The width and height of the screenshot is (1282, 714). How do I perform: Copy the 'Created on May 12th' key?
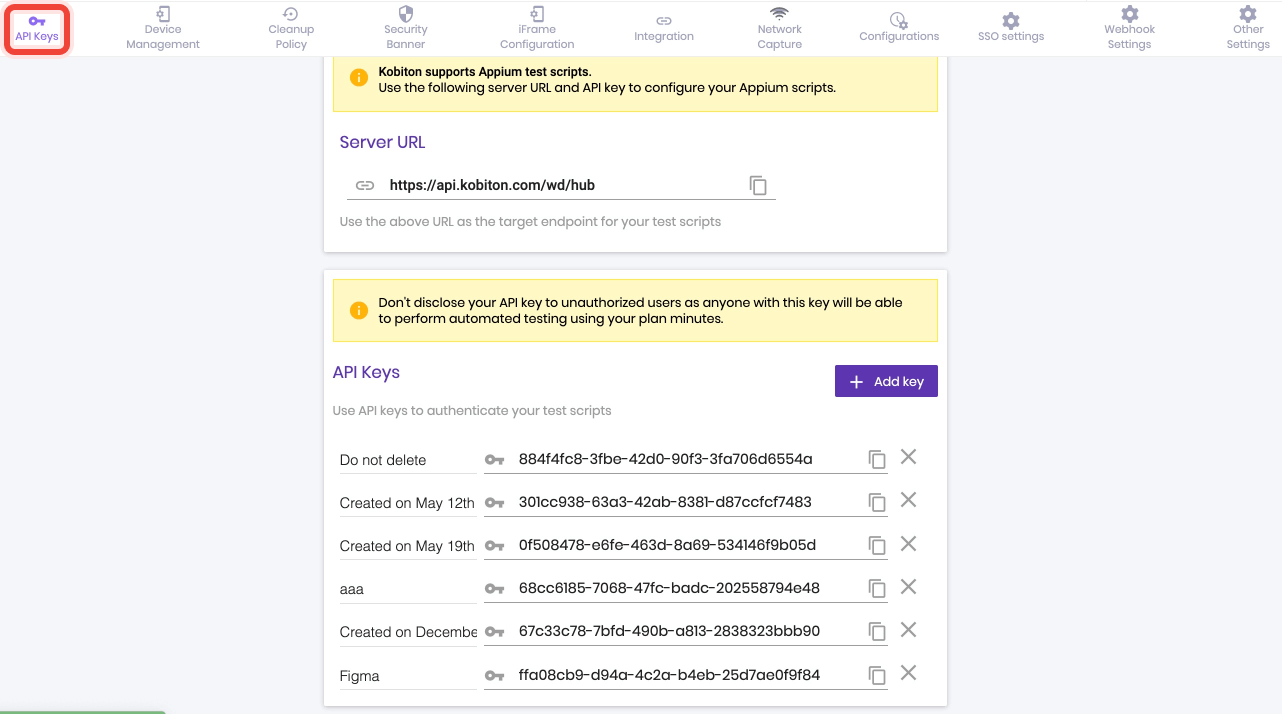tap(877, 502)
